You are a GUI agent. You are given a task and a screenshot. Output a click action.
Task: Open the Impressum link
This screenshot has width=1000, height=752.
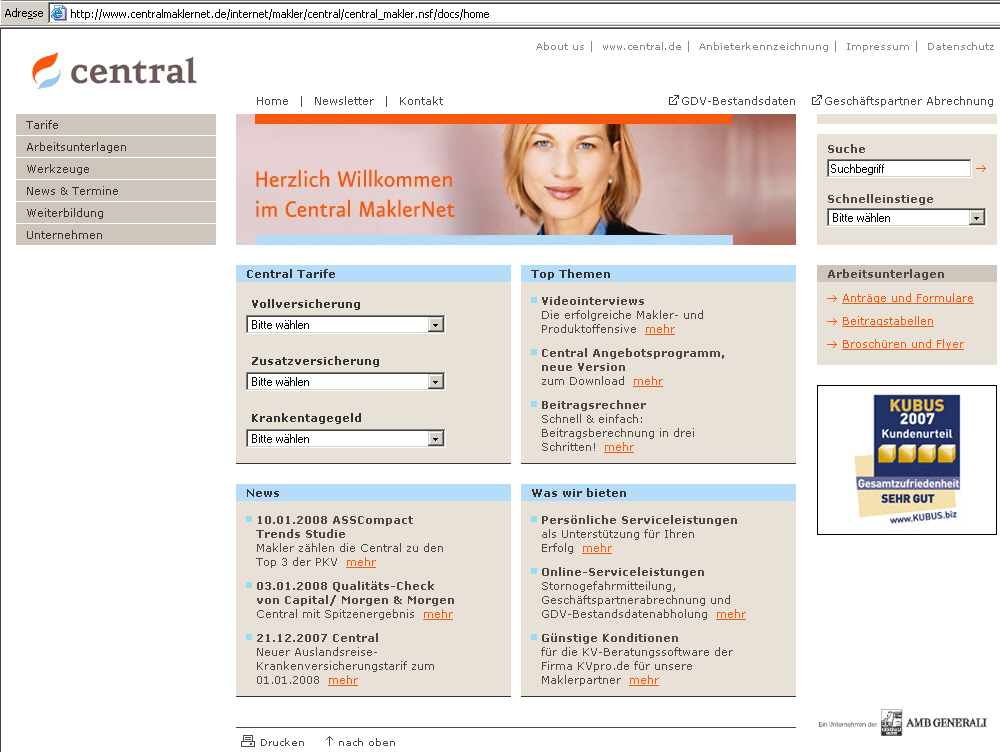pos(878,47)
